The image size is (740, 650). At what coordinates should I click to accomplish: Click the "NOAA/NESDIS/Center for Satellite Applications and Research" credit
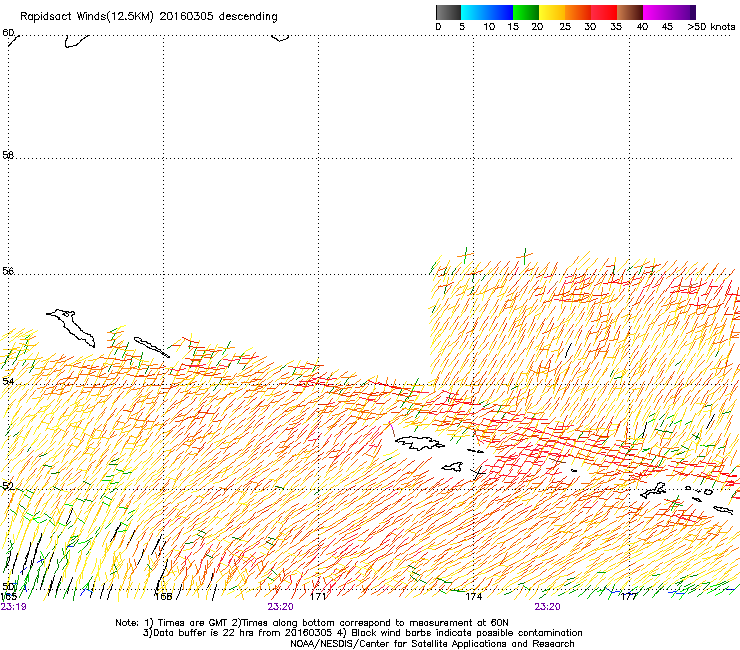(432, 644)
